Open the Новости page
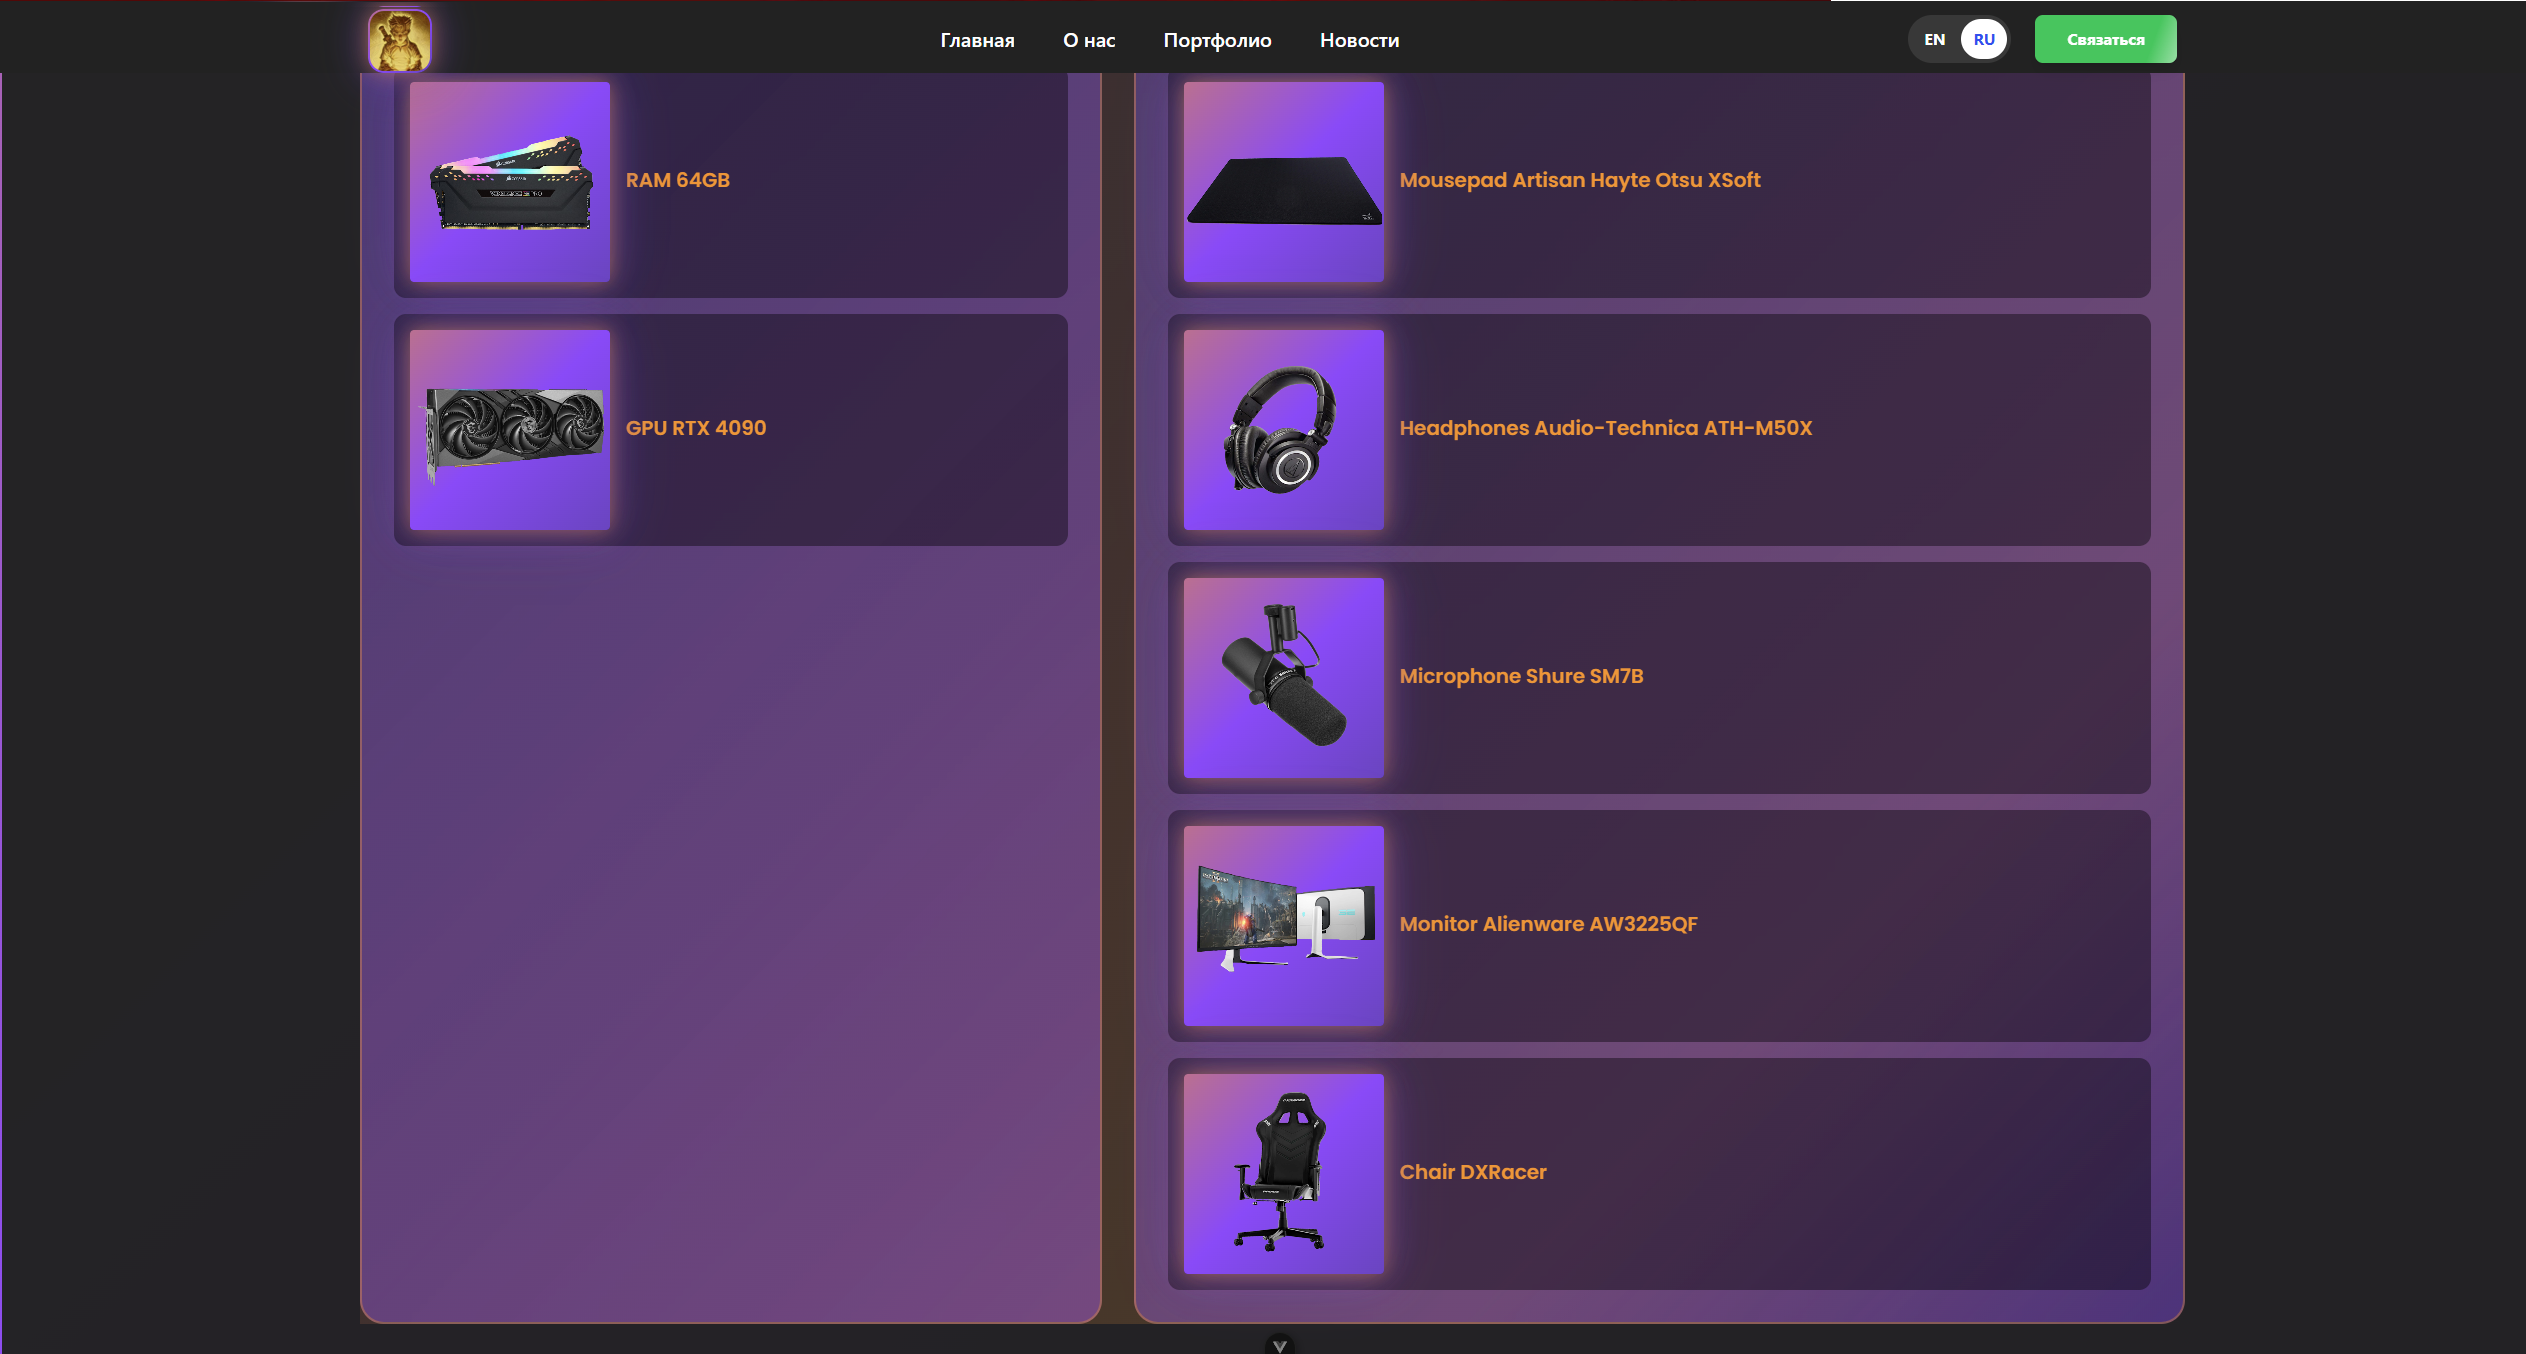2526x1354 pixels. 1359,41
